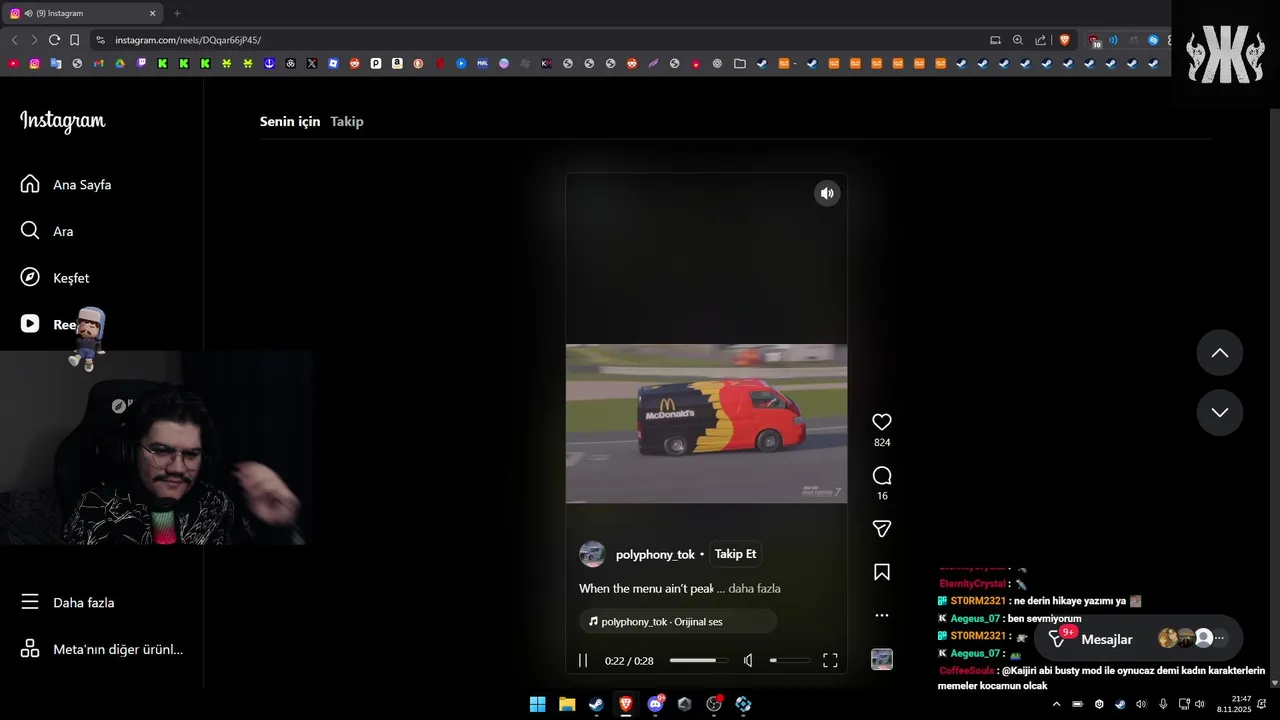The width and height of the screenshot is (1280, 720).
Task: Bookmark this page in toolbar
Action: point(74,40)
